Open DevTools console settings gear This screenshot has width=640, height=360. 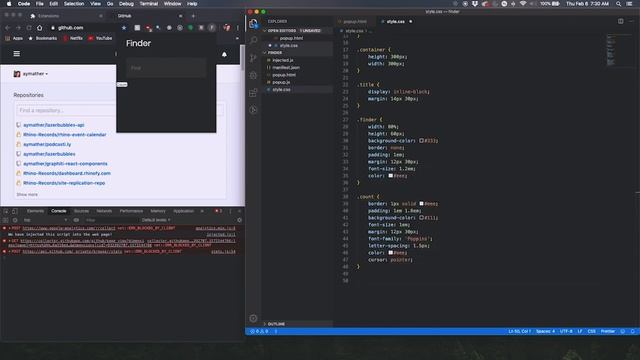pyautogui.click(x=240, y=220)
